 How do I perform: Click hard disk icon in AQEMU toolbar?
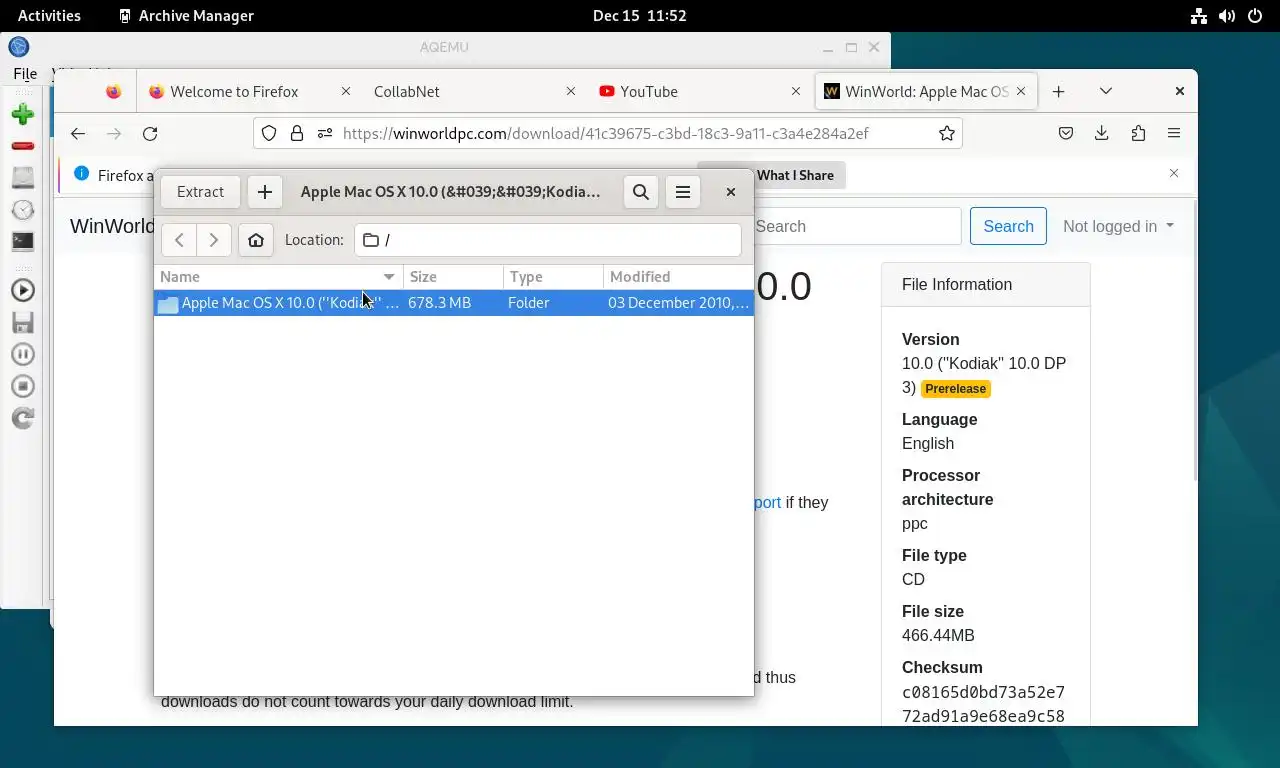point(22,178)
